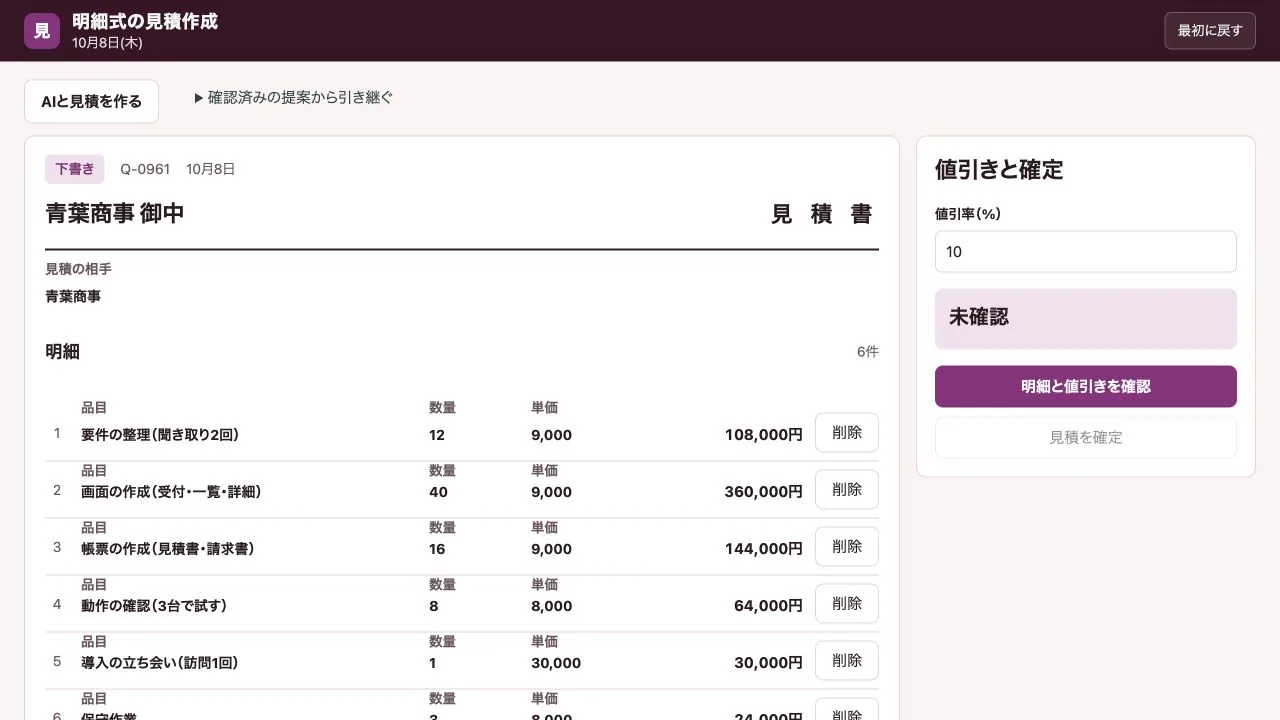Image resolution: width=1280 pixels, height=720 pixels.
Task: Click the 明細と値引きを確認 button
Action: click(x=1085, y=386)
